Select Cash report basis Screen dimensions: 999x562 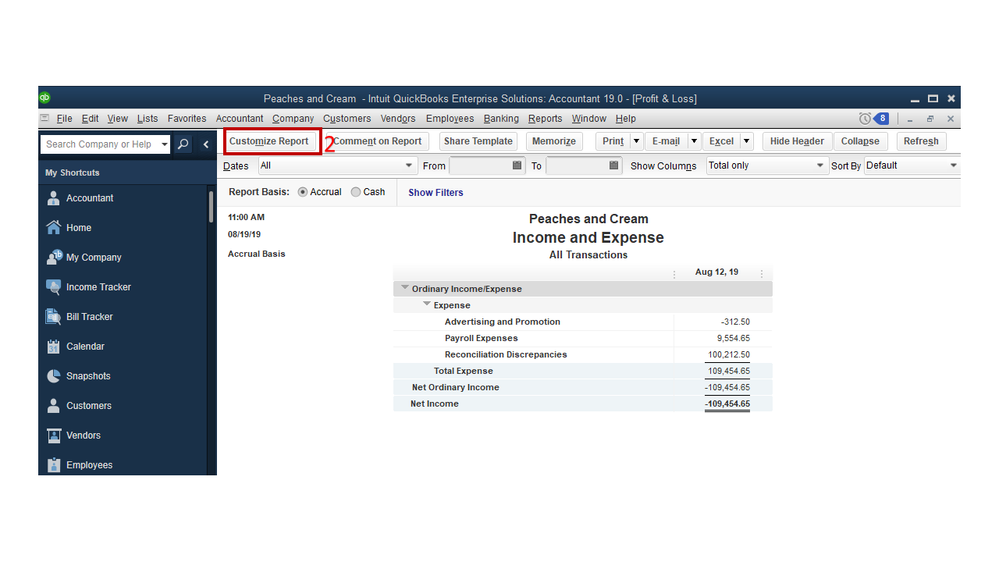(x=356, y=192)
